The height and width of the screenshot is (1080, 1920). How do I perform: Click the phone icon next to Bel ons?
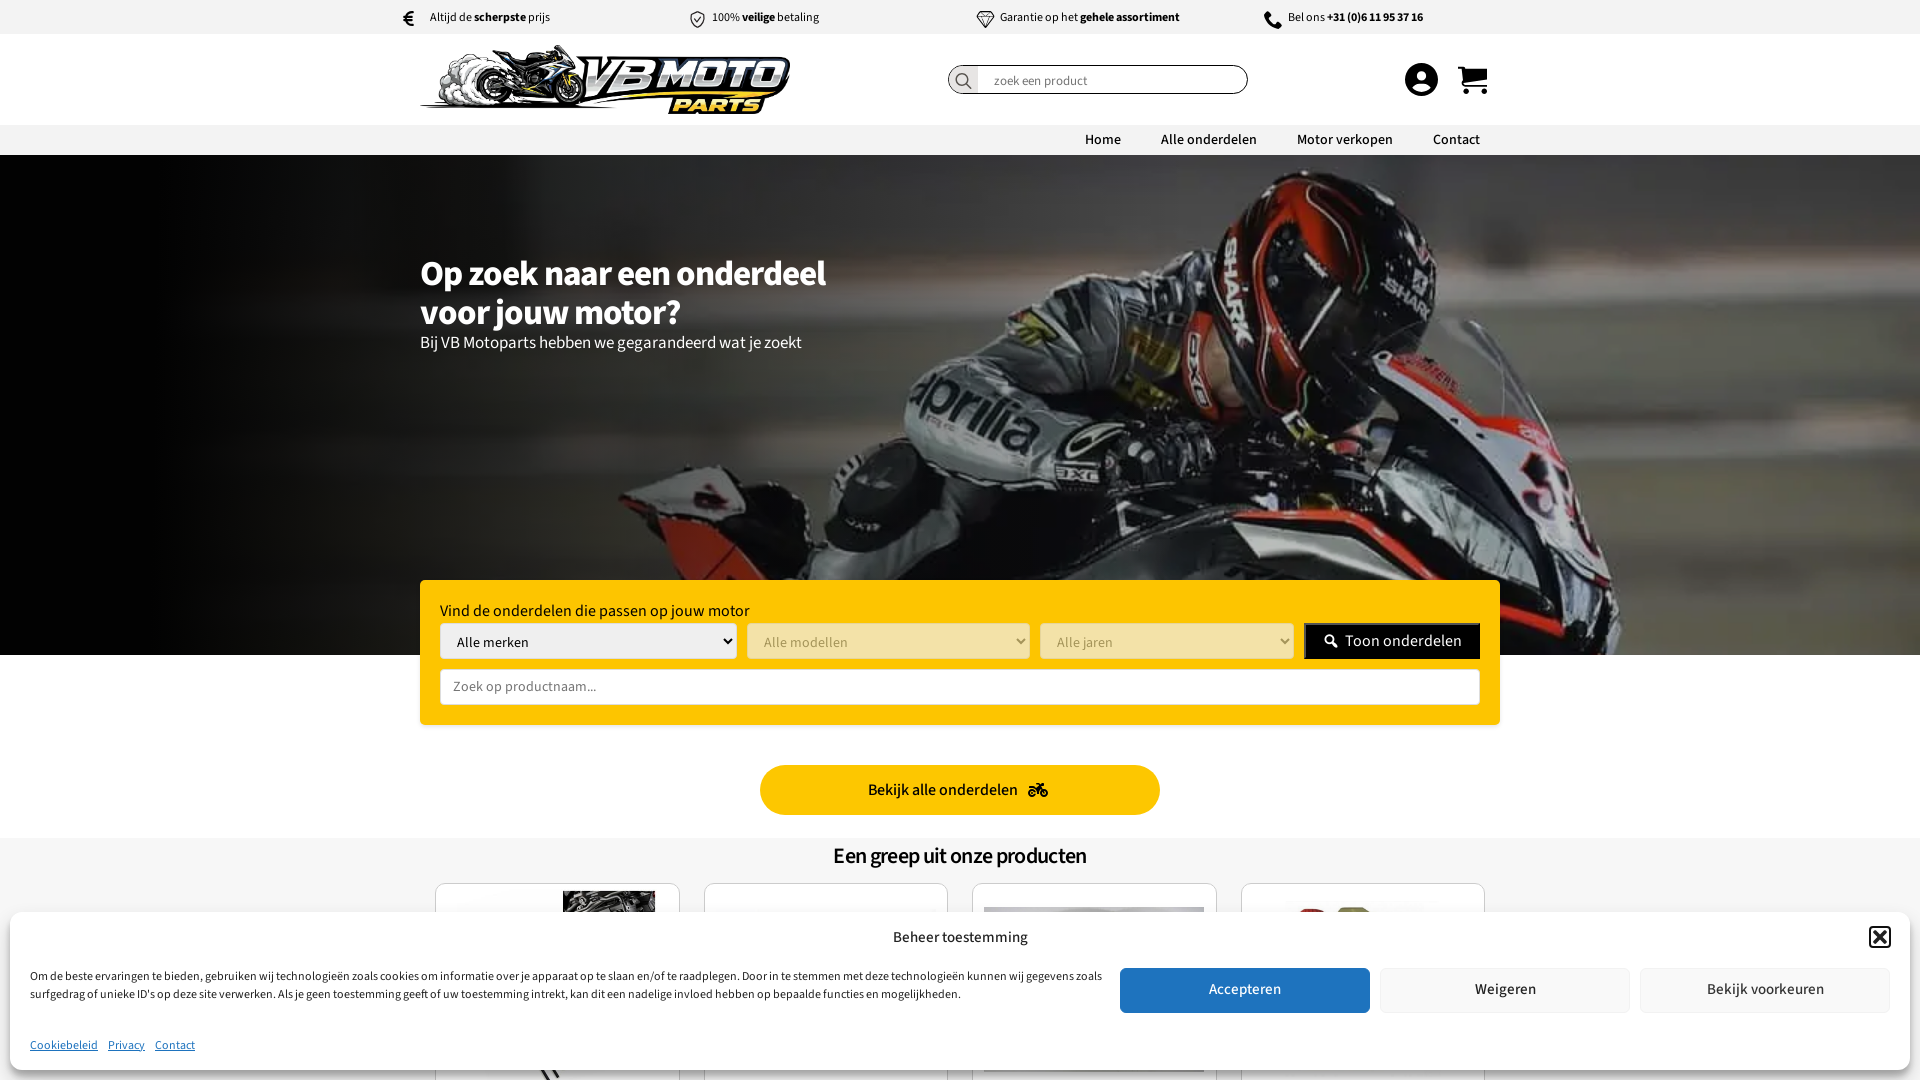(1273, 19)
